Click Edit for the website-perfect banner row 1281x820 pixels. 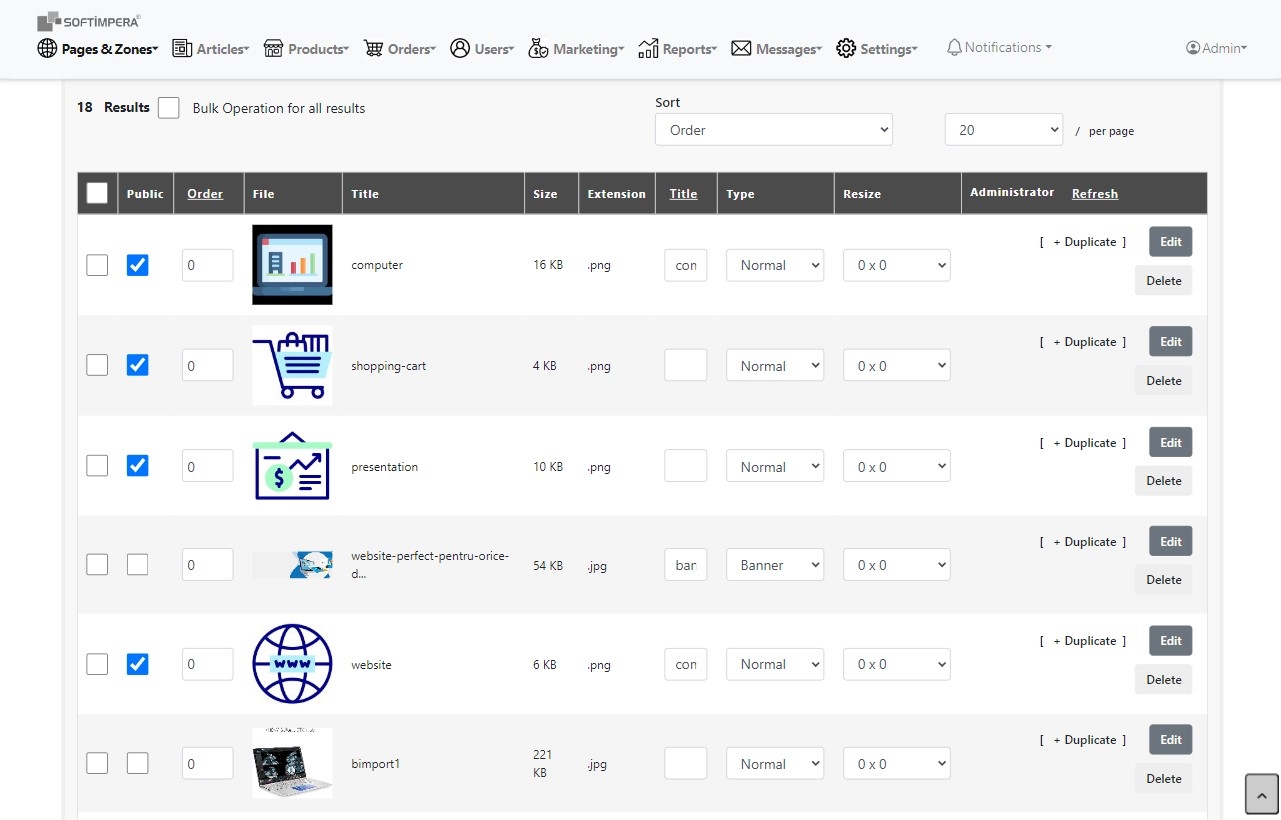click(1171, 541)
